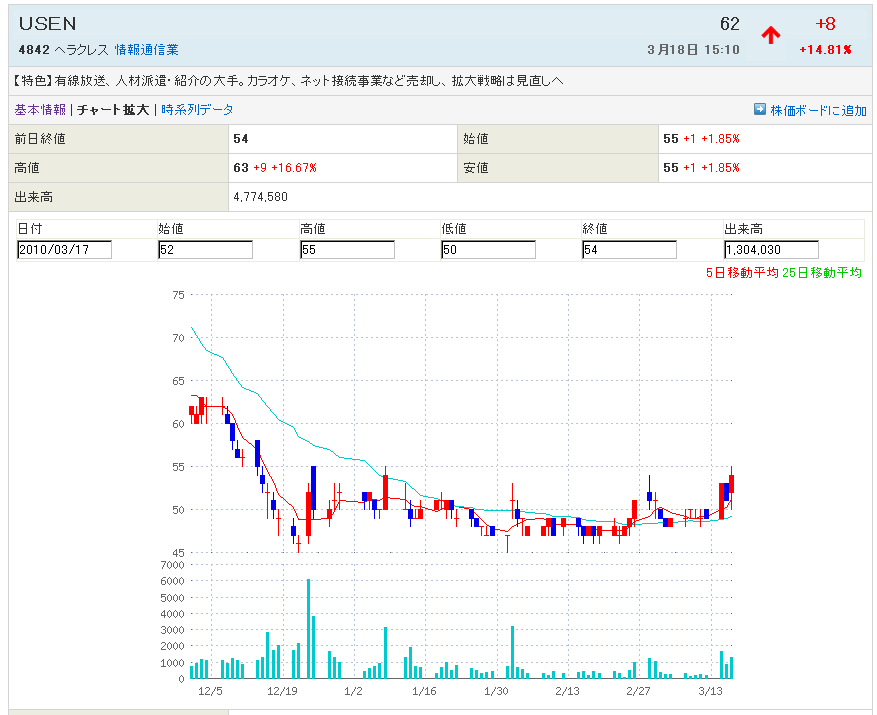Click the red up arrow price indicator
The width and height of the screenshot is (877, 715).
pyautogui.click(x=770, y=36)
